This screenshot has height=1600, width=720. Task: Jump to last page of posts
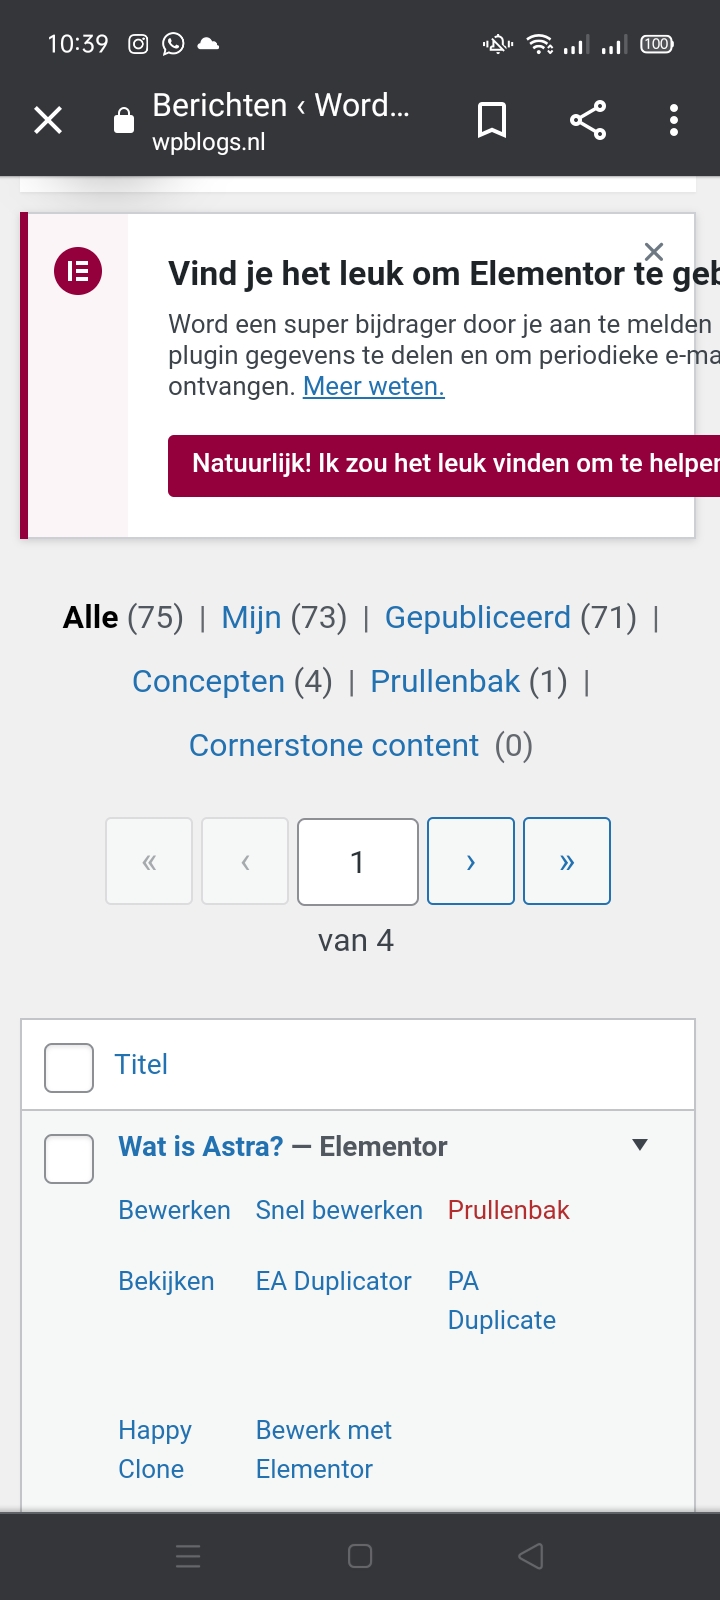pyautogui.click(x=567, y=861)
